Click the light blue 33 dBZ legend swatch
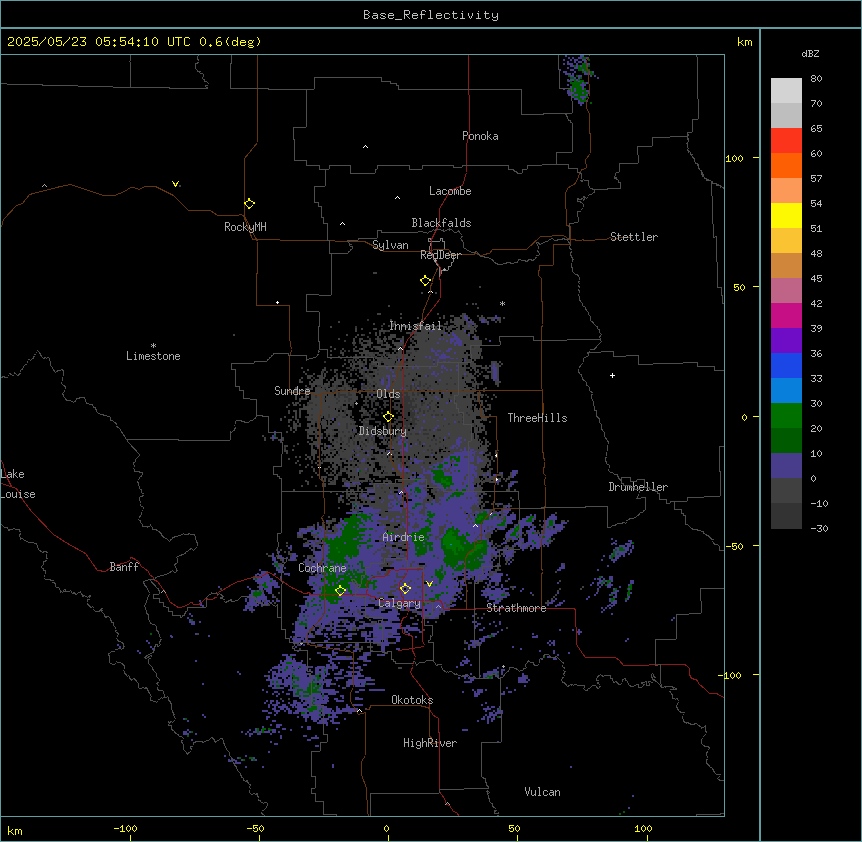The width and height of the screenshot is (862, 842). pyautogui.click(x=786, y=390)
